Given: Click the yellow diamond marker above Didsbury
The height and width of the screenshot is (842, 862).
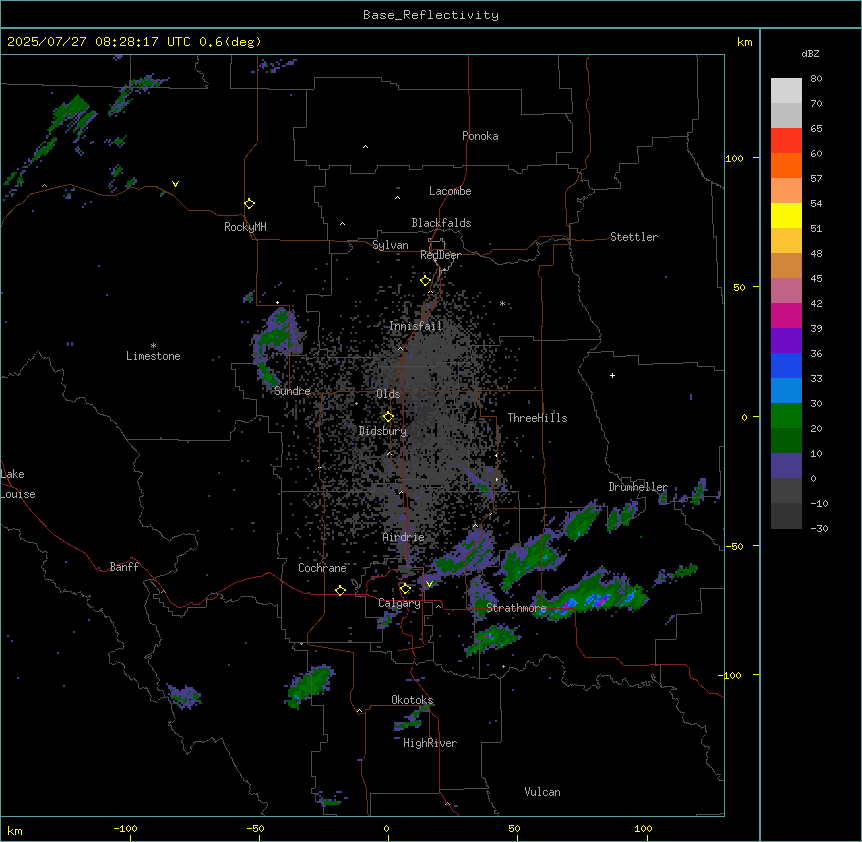Looking at the screenshot, I should coord(388,416).
